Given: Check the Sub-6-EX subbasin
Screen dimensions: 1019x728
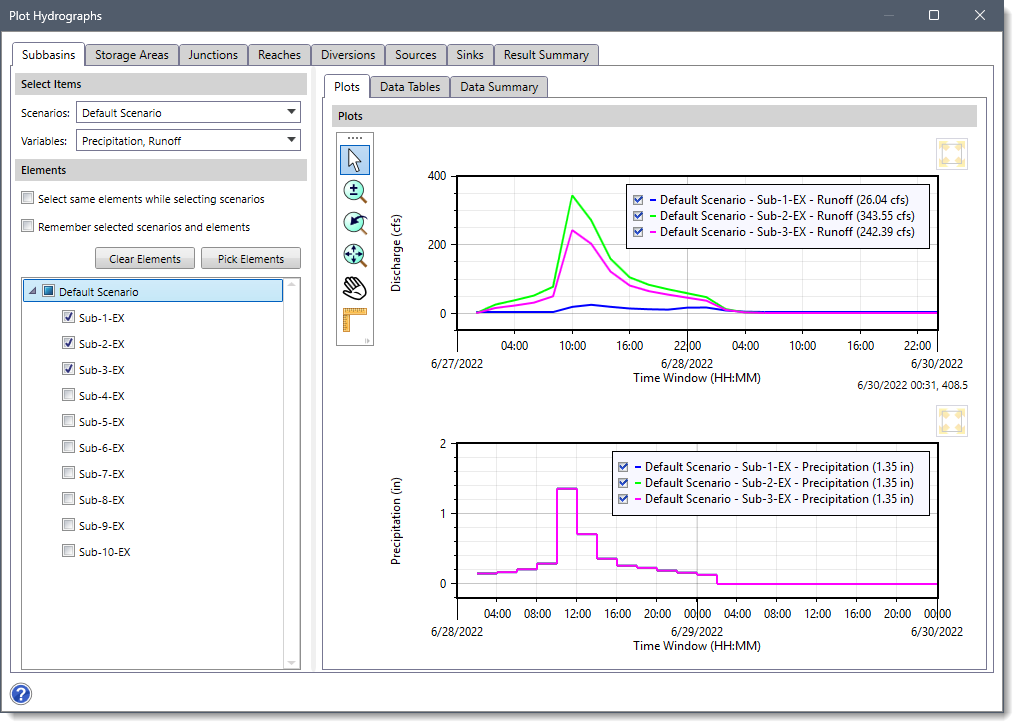Looking at the screenshot, I should (68, 447).
